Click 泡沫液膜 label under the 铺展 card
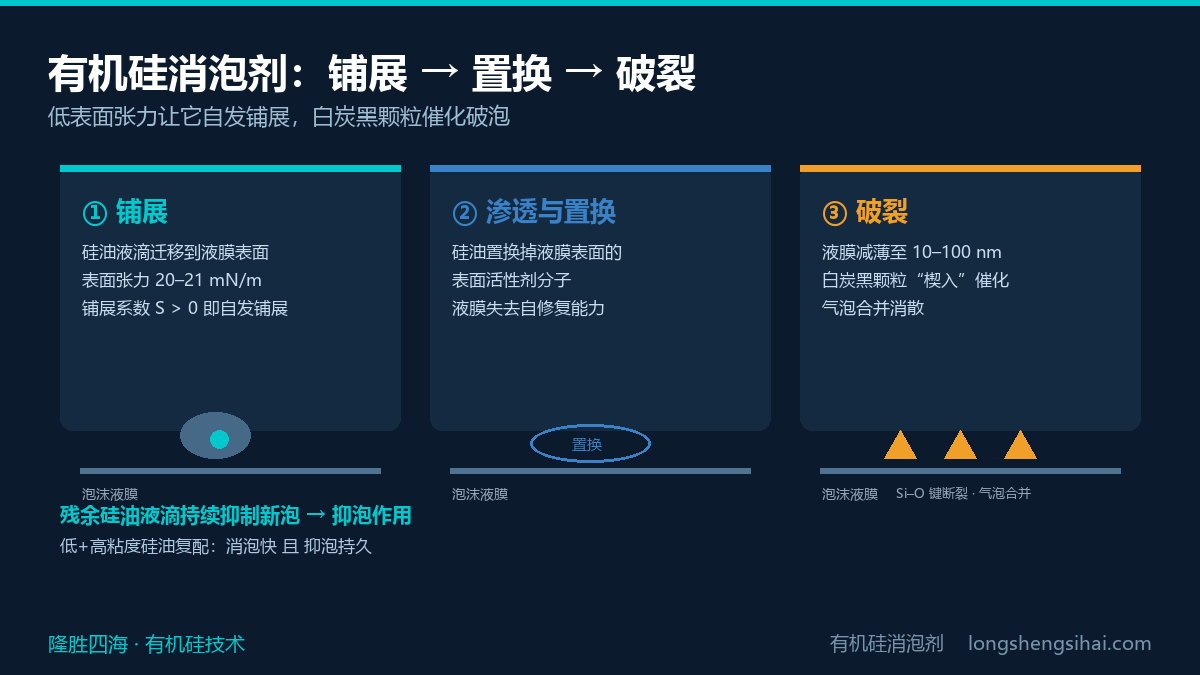1200x675 pixels. click(x=110, y=494)
